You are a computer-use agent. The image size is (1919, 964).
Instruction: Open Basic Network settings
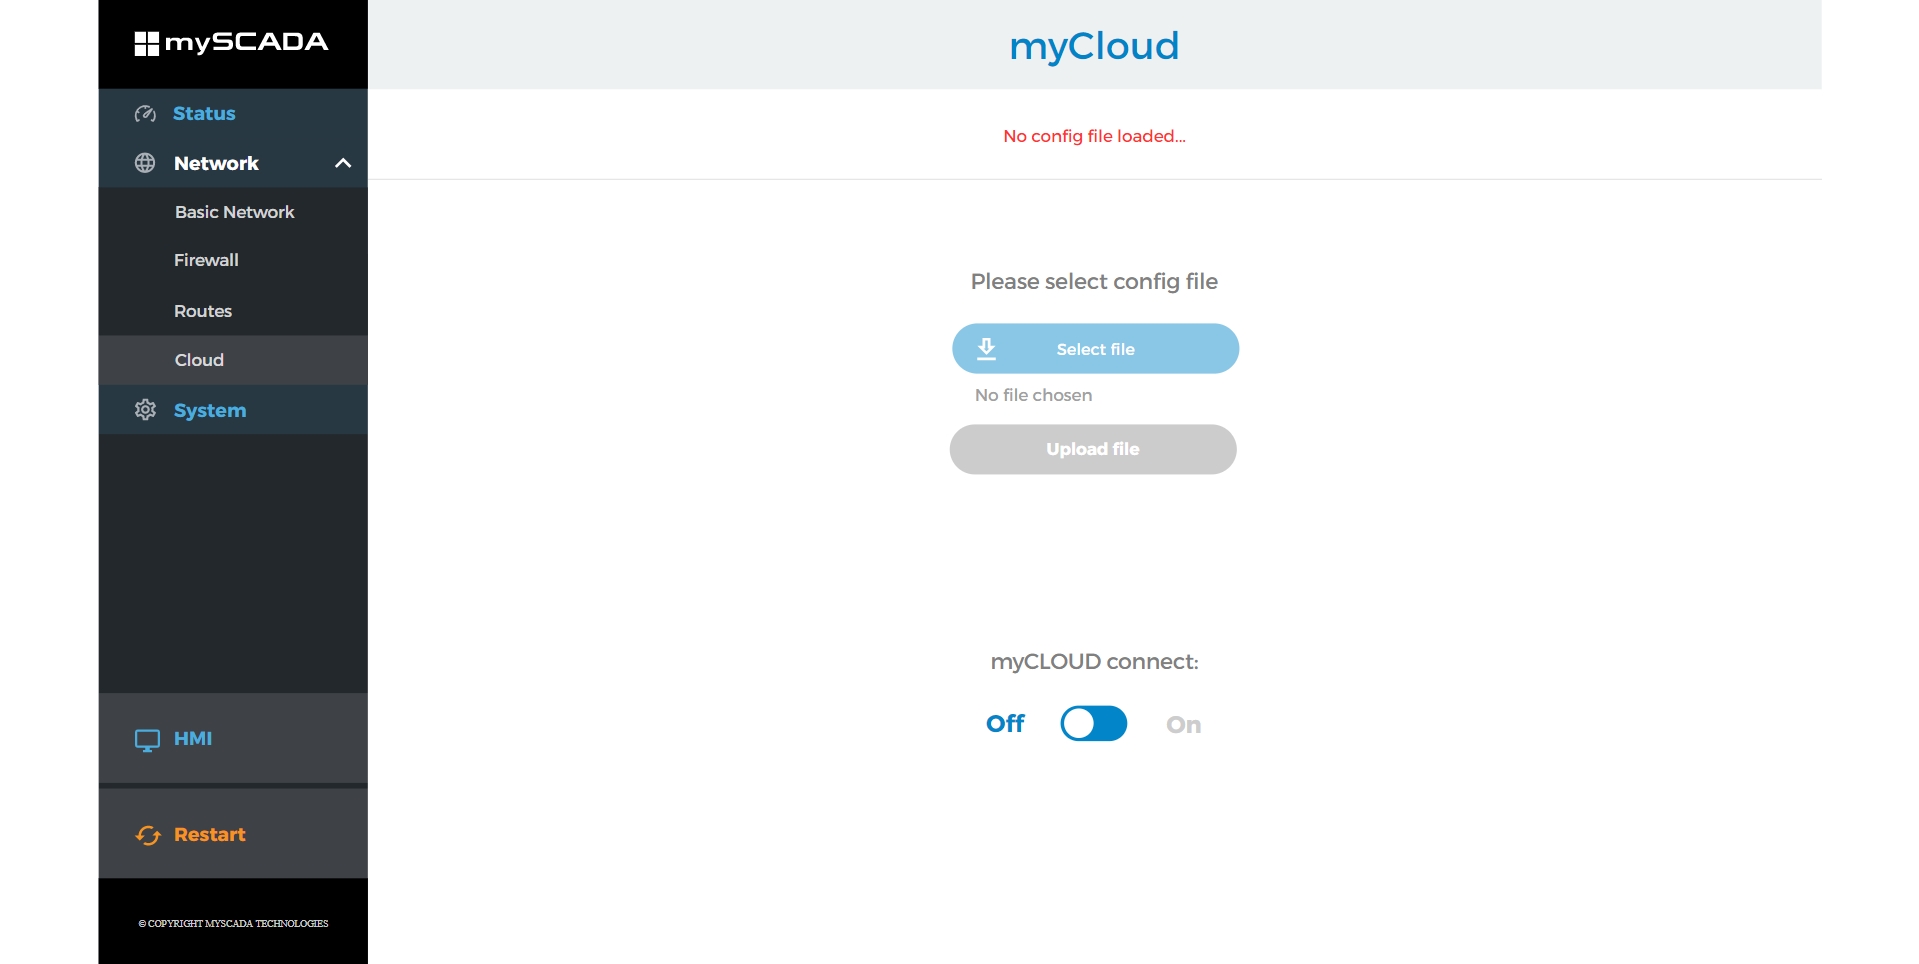pyautogui.click(x=234, y=212)
